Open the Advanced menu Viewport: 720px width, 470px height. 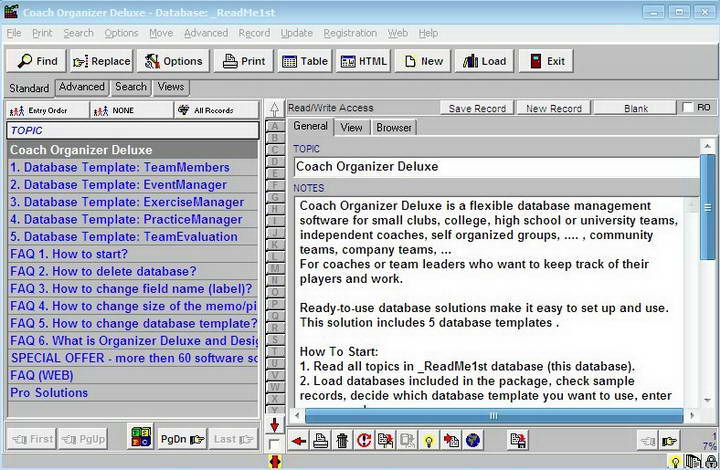206,33
